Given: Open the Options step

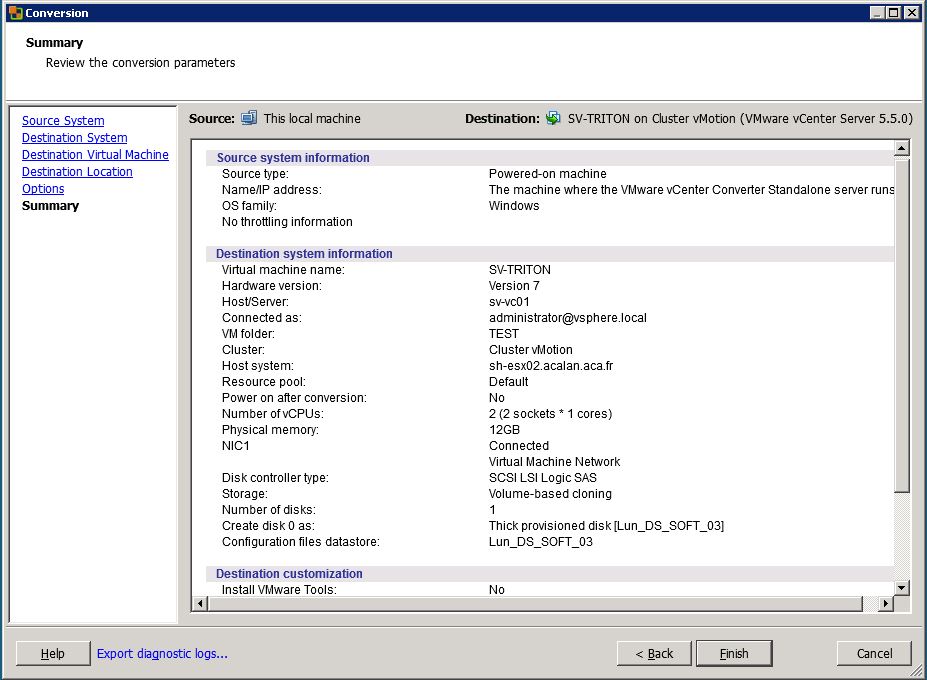Looking at the screenshot, I should coord(43,189).
